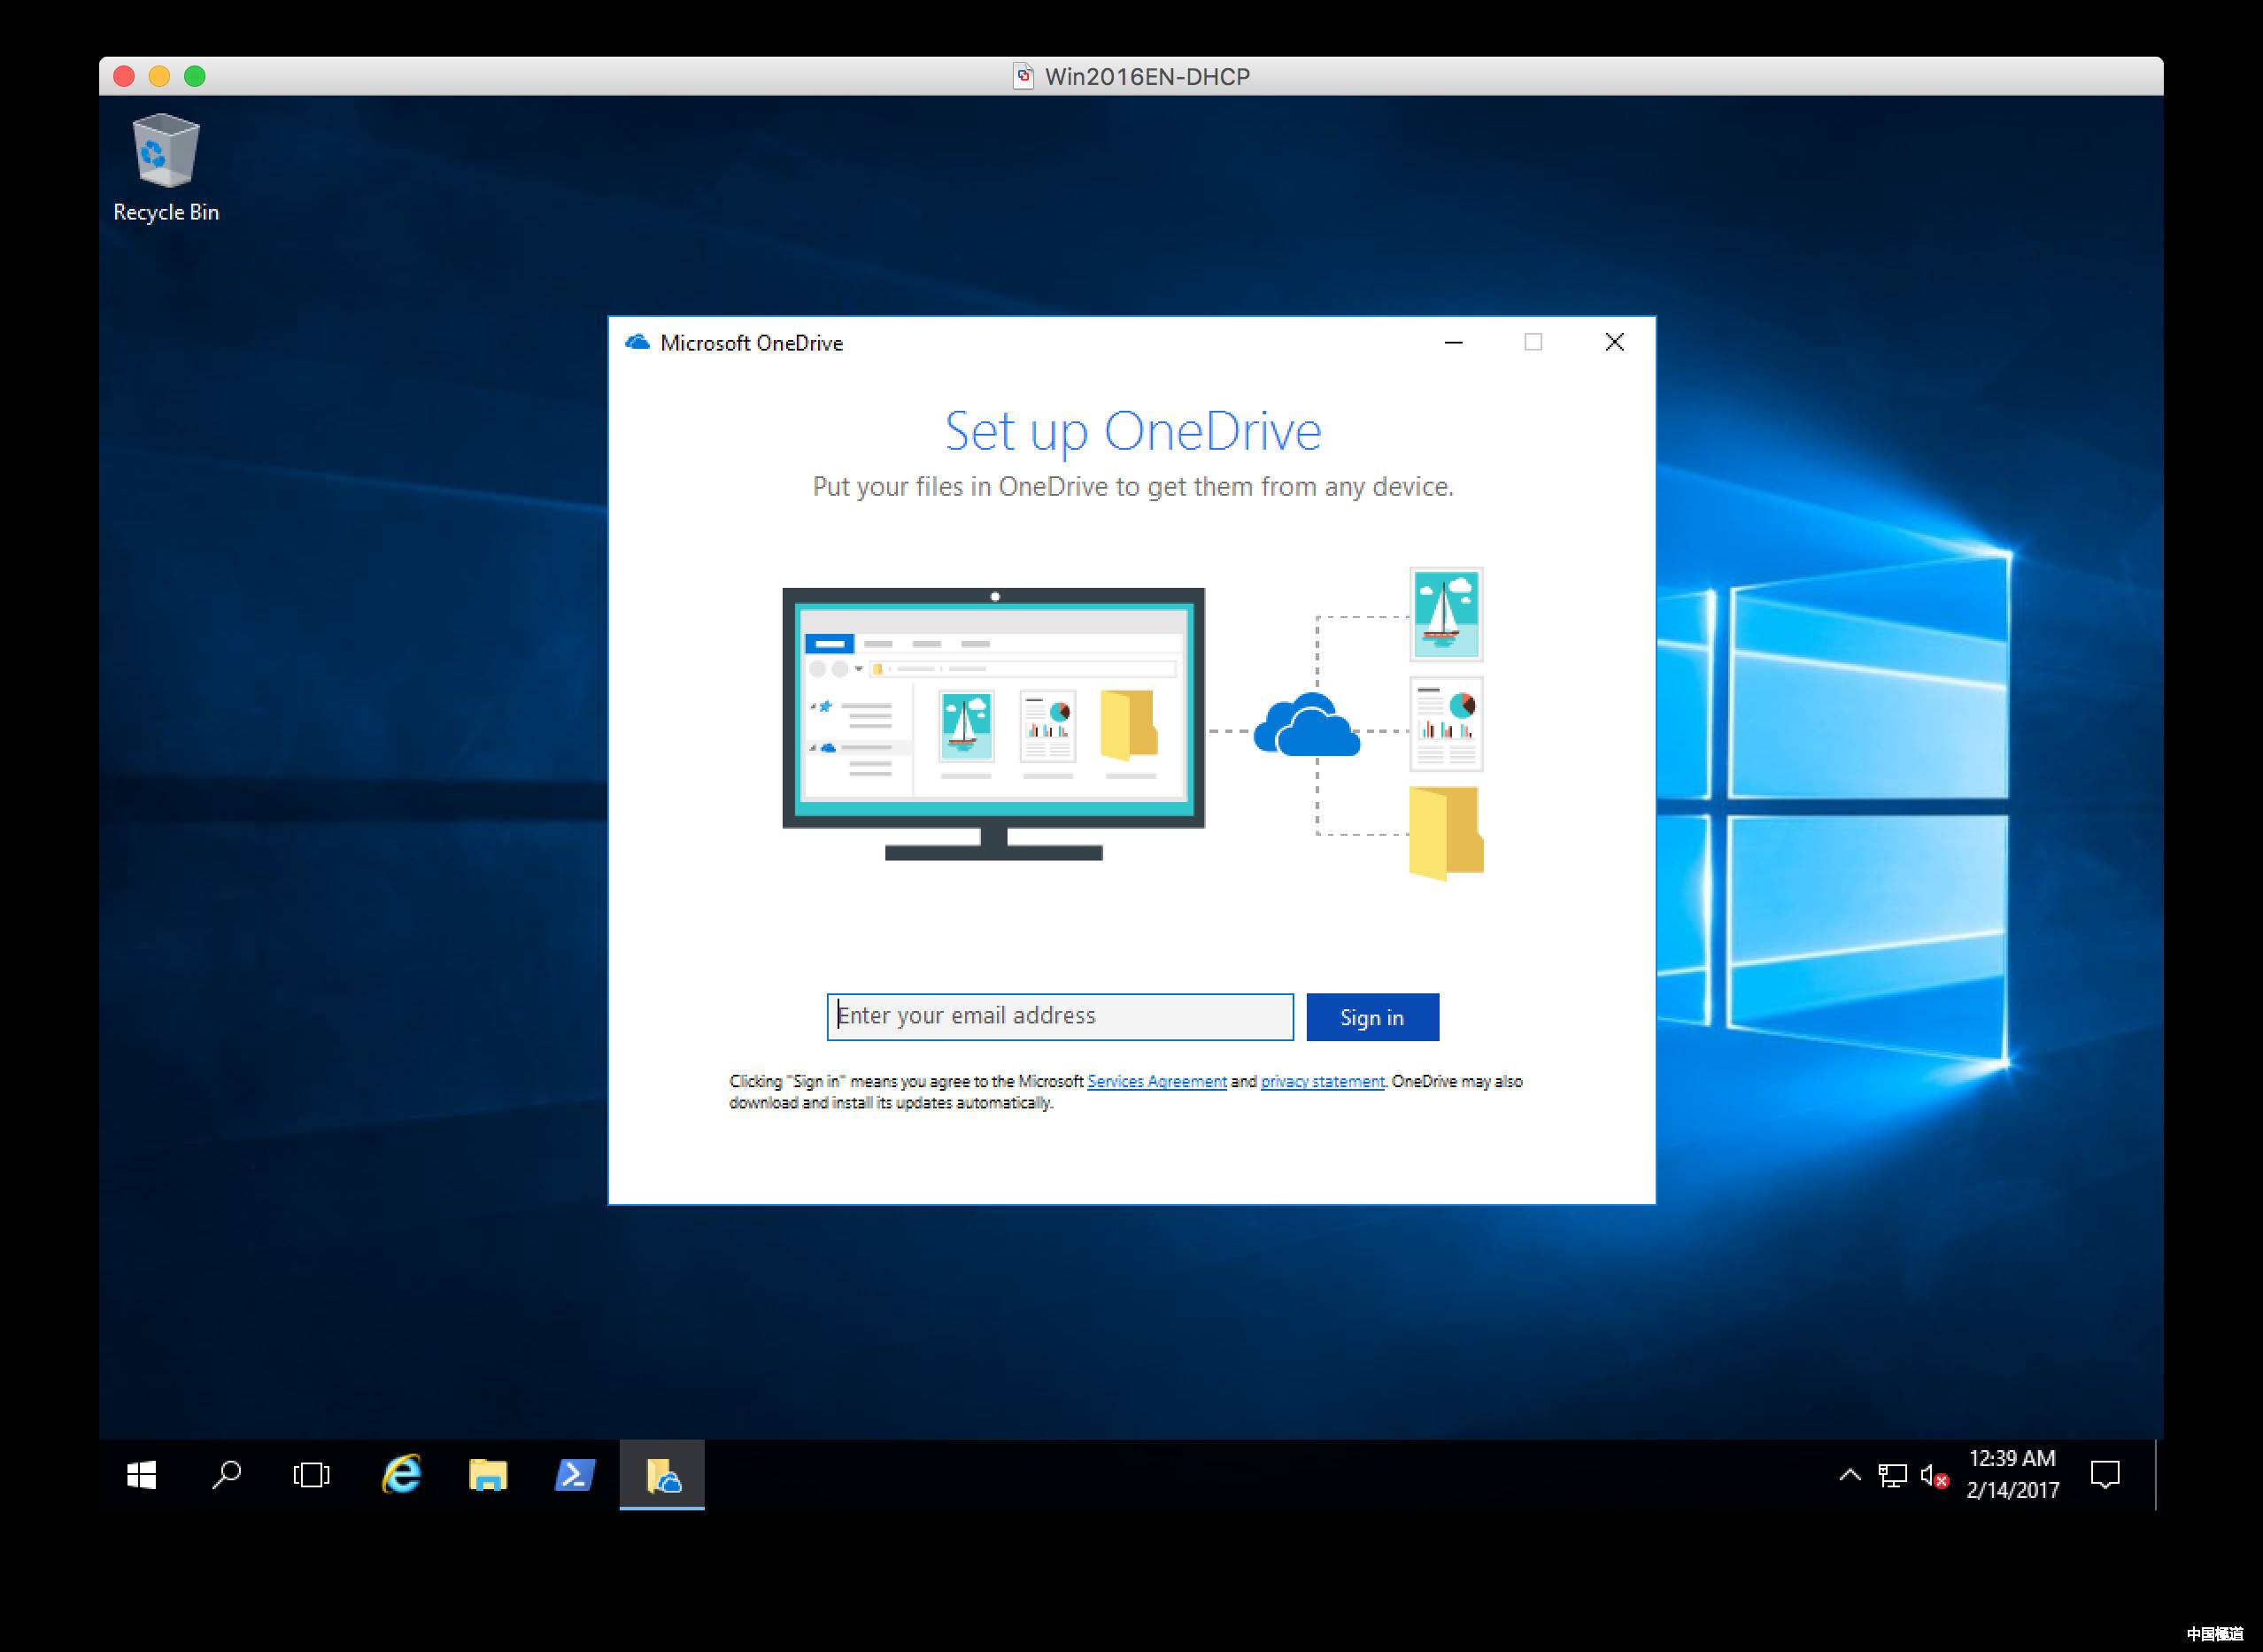The height and width of the screenshot is (1652, 2263).
Task: Open Action Center notifications icon
Action: tap(2105, 1475)
